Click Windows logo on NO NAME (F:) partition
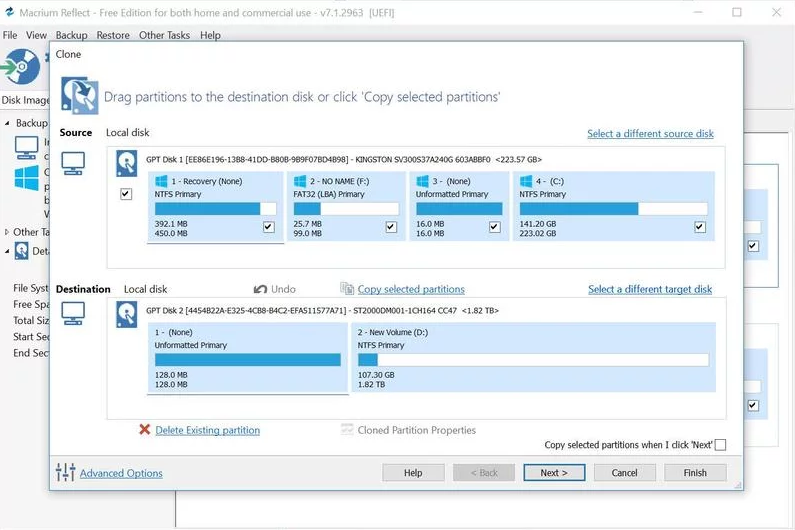Screen dimensions: 795x530 coord(300,181)
